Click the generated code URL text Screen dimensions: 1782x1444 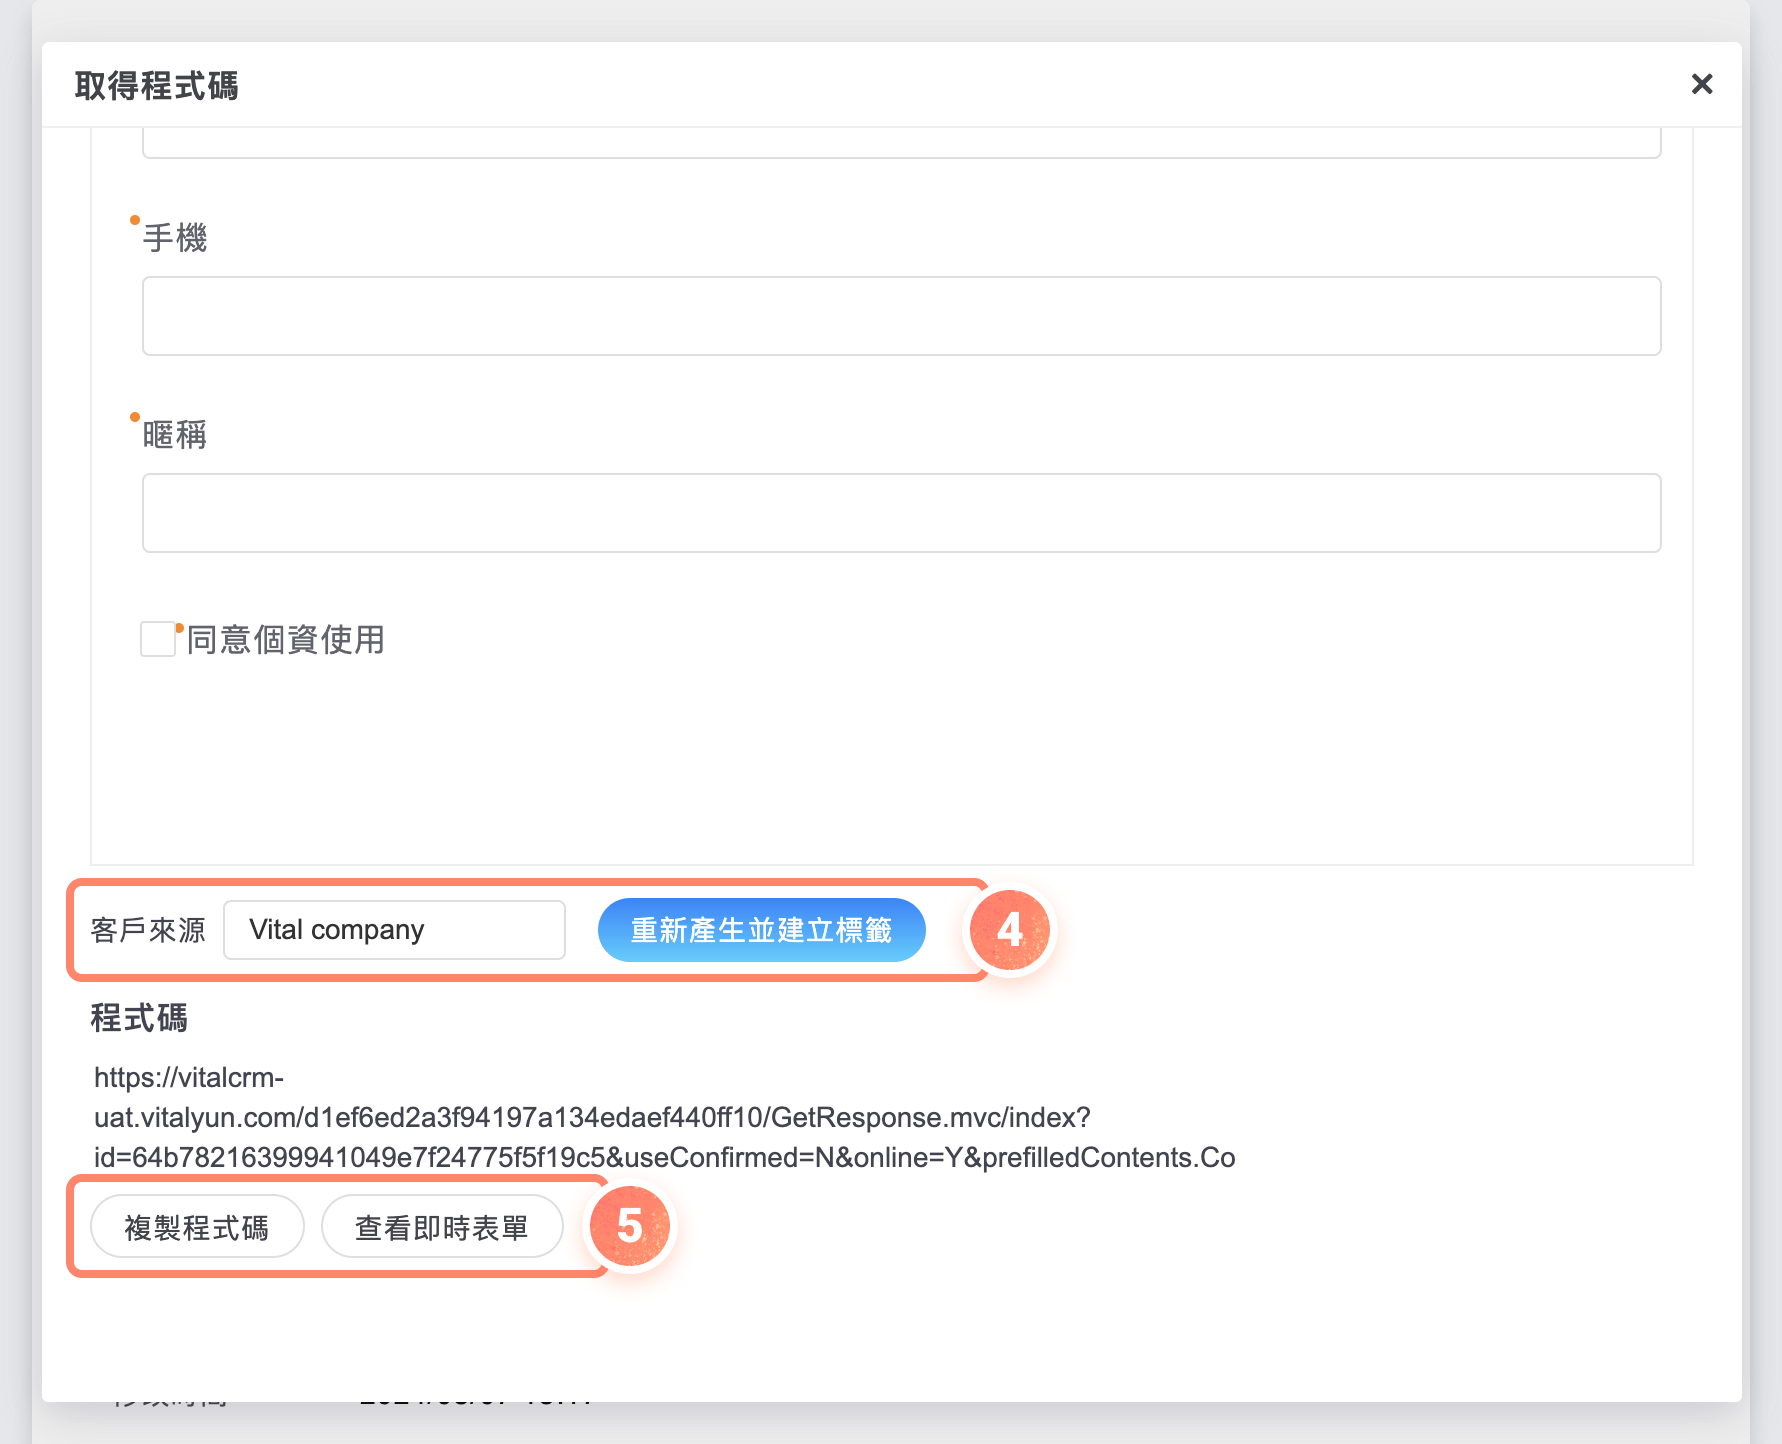[x=664, y=1117]
